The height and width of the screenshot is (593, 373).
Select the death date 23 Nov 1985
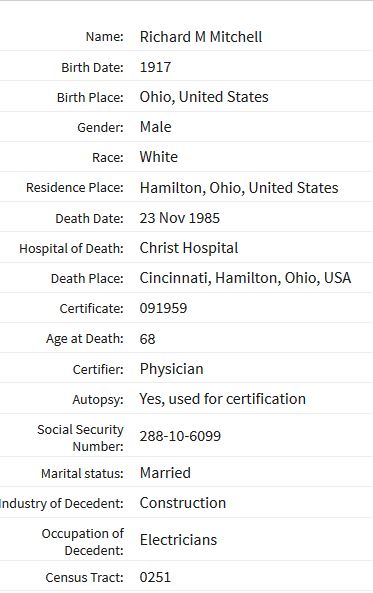pyautogui.click(x=180, y=218)
